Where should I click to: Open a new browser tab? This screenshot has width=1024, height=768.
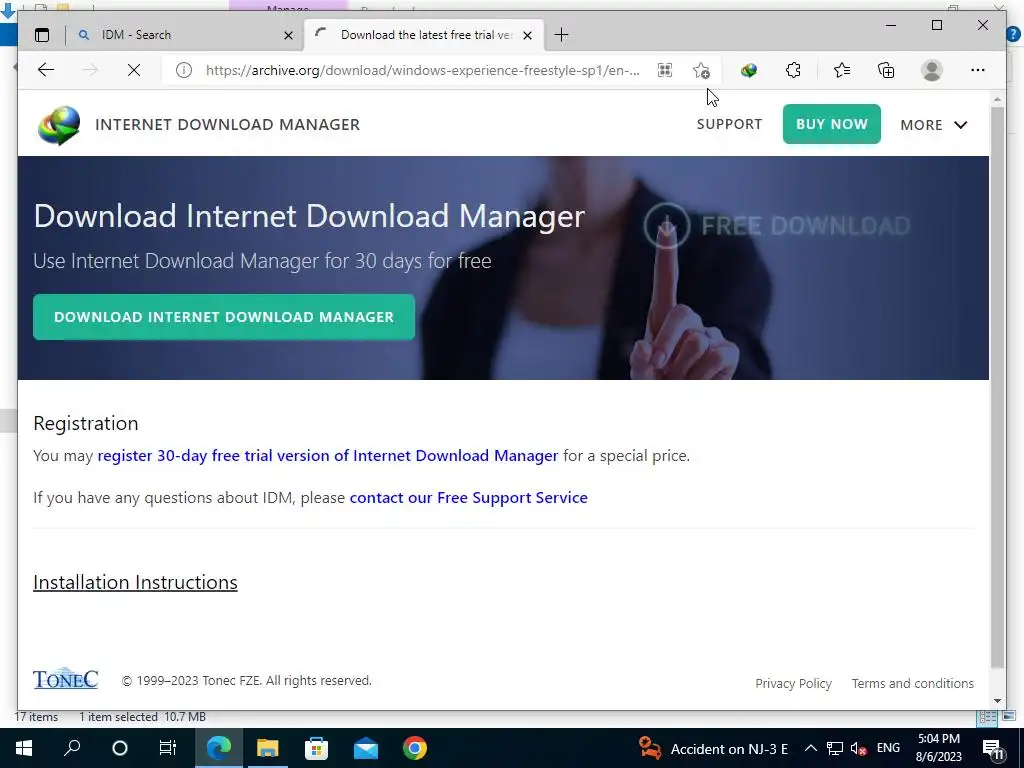pyautogui.click(x=561, y=35)
